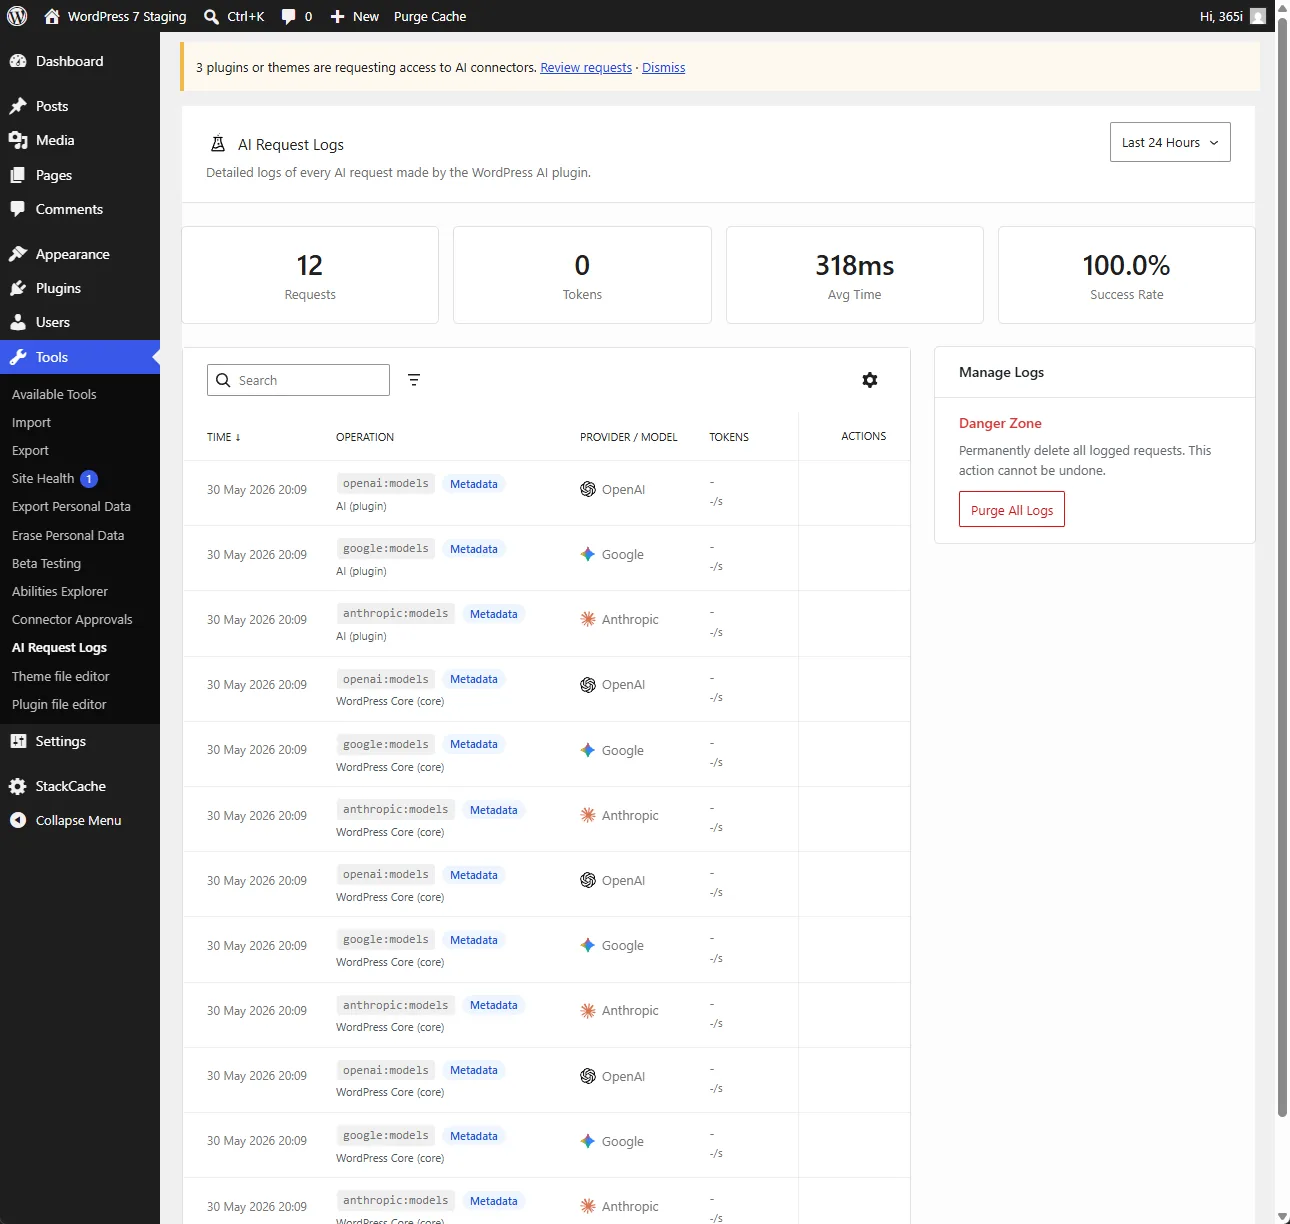Click Purge Cache in admin bar

pyautogui.click(x=430, y=16)
